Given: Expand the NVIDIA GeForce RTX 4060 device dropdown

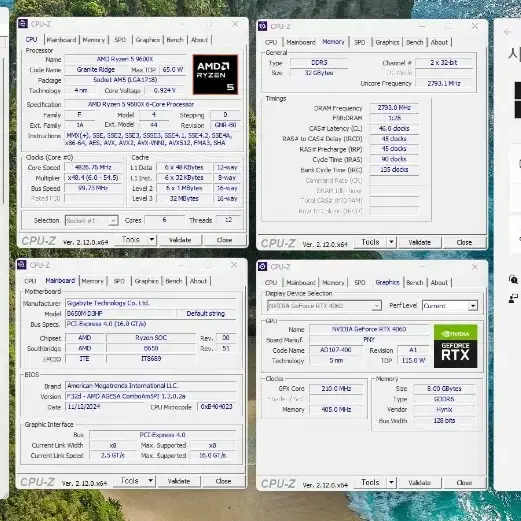Looking at the screenshot, I should point(376,306).
